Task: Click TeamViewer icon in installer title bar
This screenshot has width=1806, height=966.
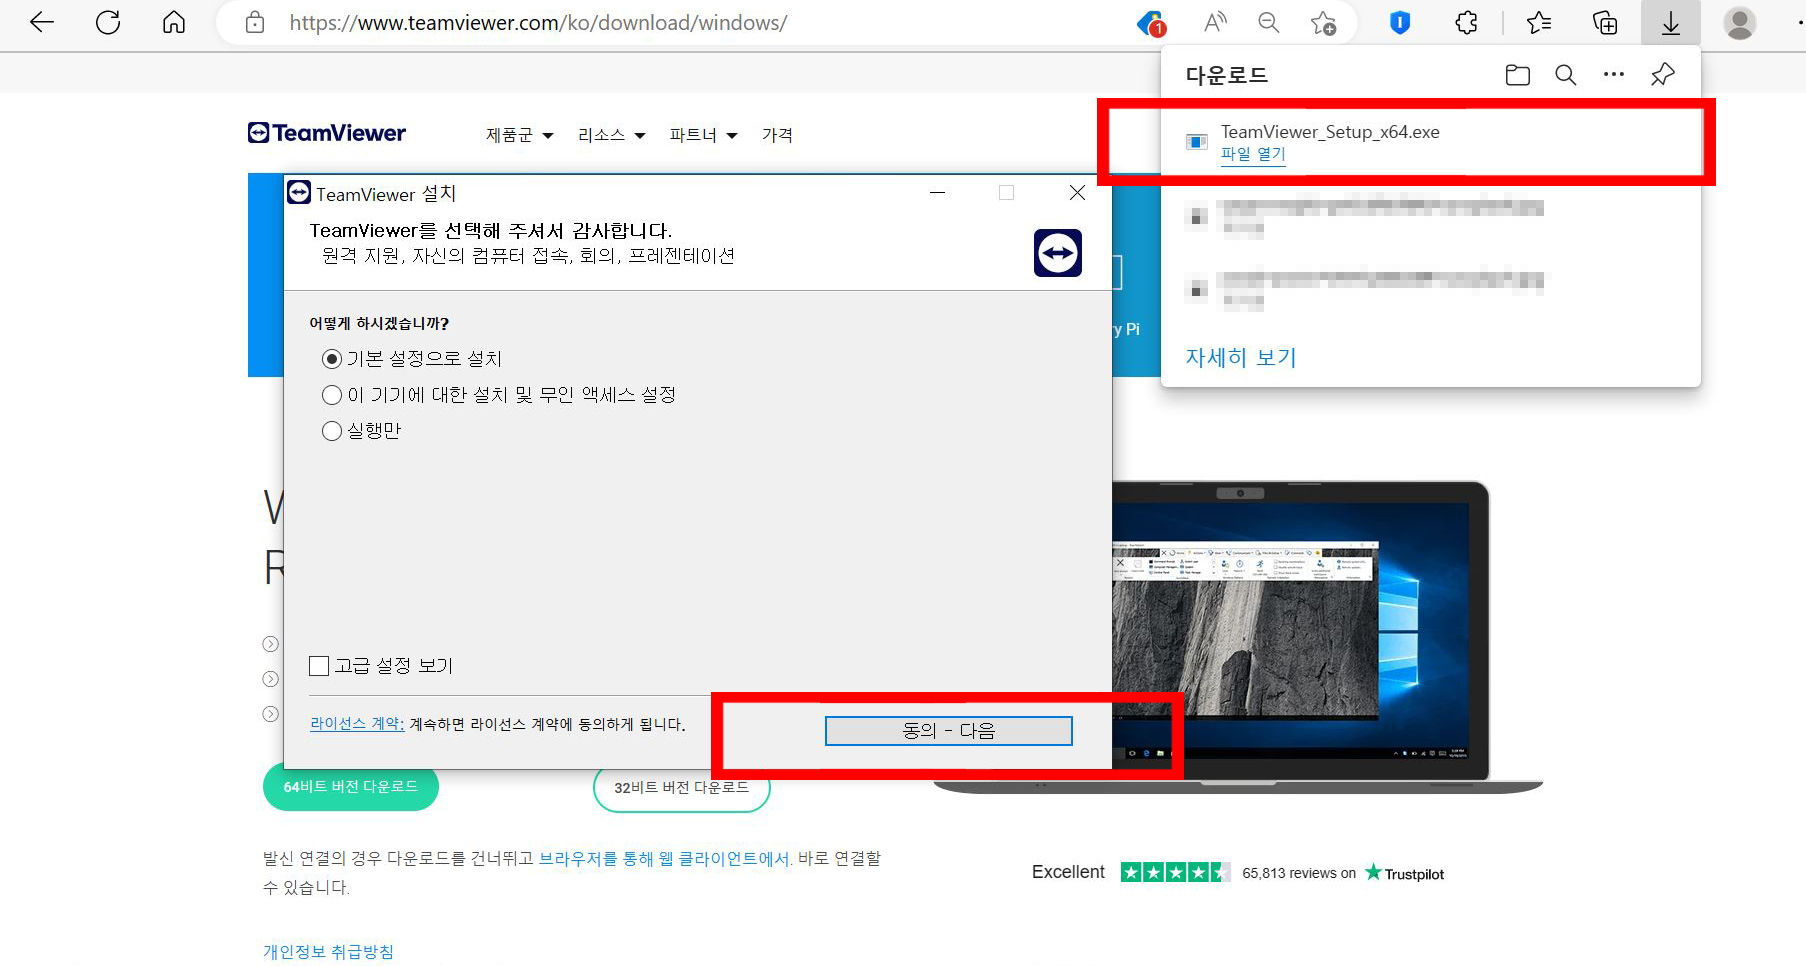Action: pos(299,193)
